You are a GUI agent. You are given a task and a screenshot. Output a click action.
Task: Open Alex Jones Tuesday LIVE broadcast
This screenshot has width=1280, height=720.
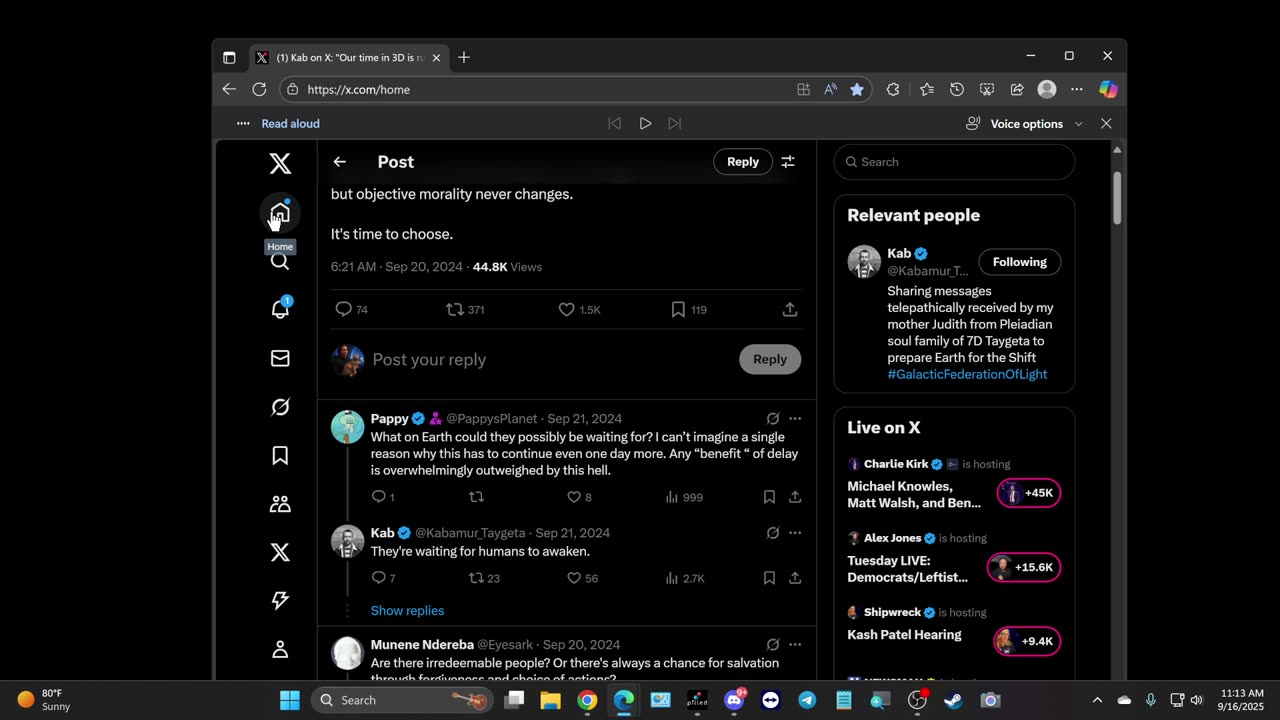click(x=954, y=560)
